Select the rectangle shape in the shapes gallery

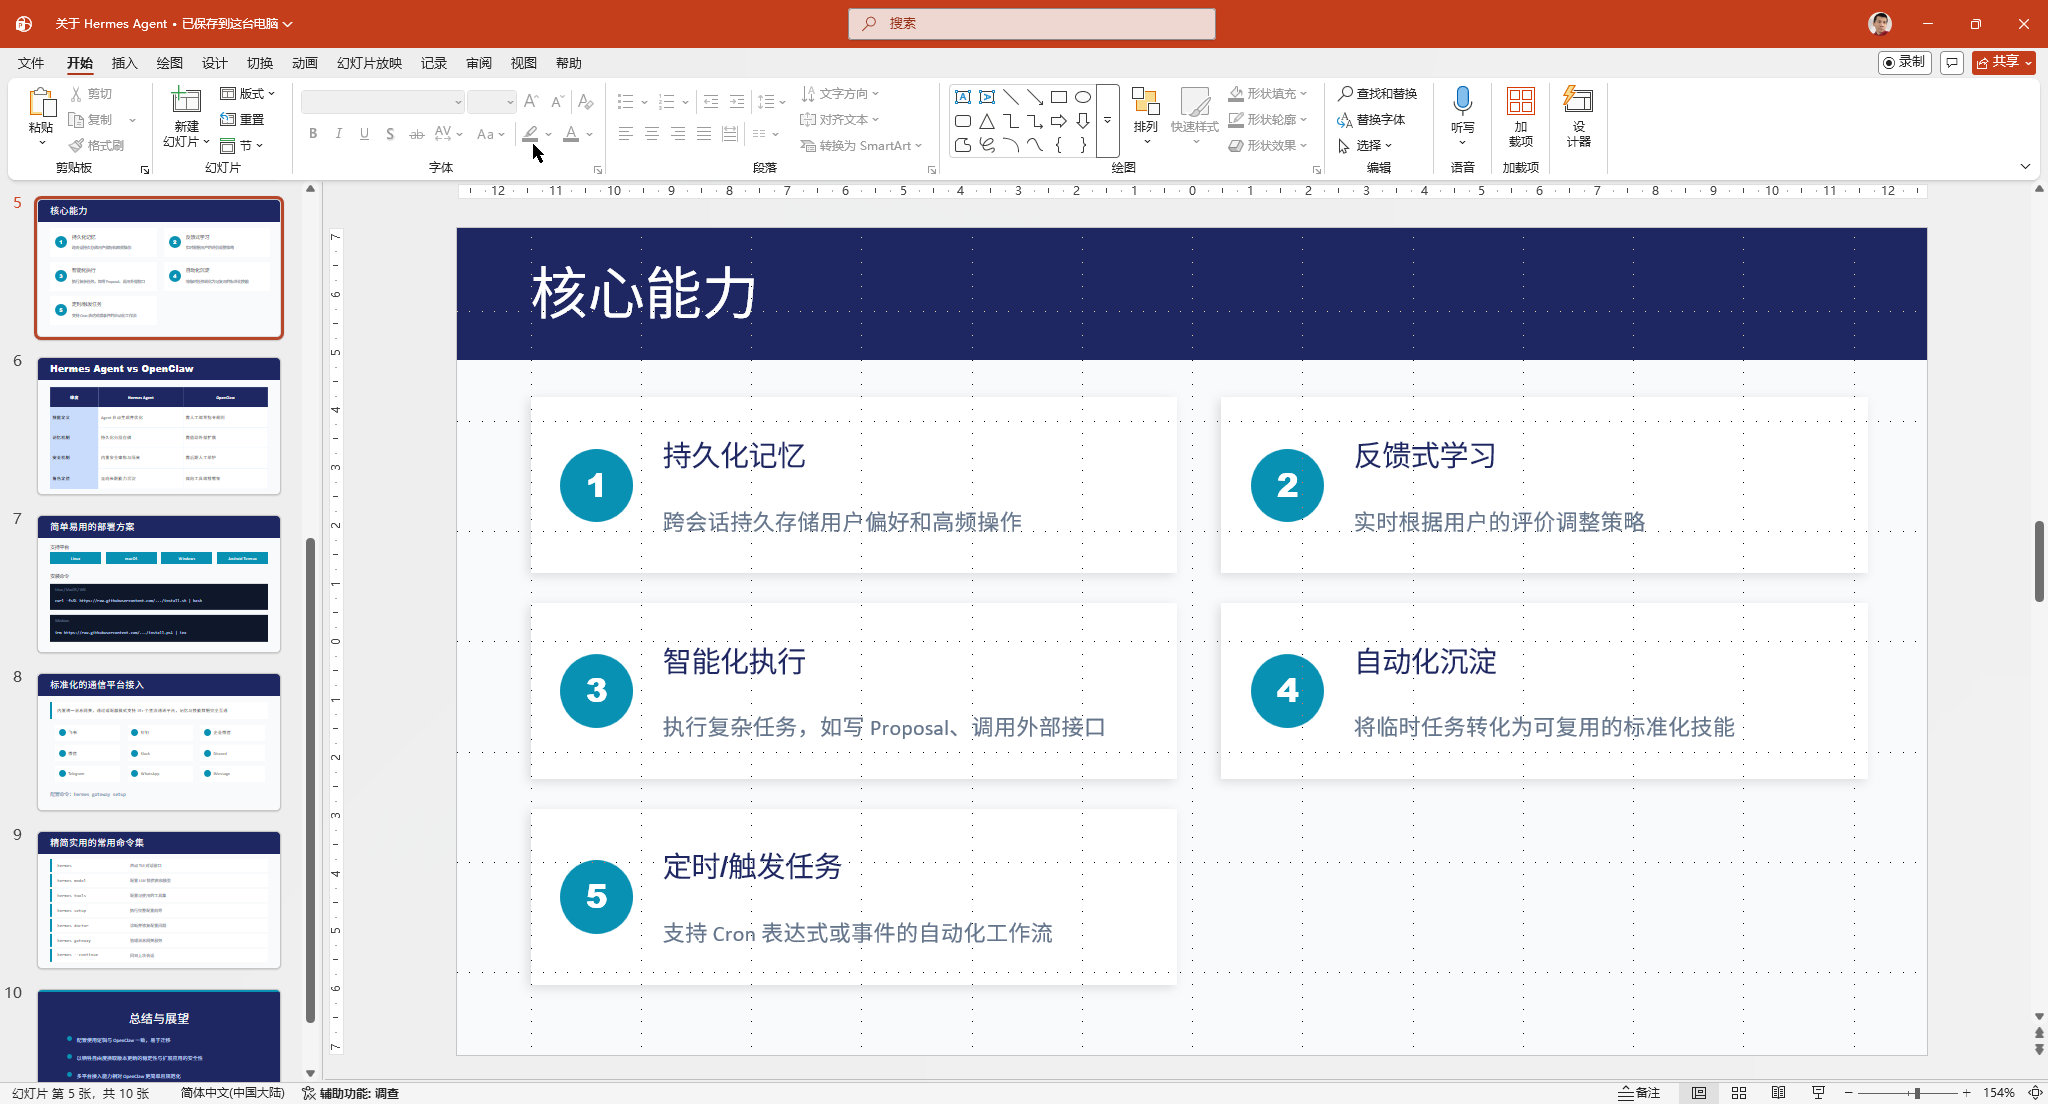click(x=1059, y=97)
